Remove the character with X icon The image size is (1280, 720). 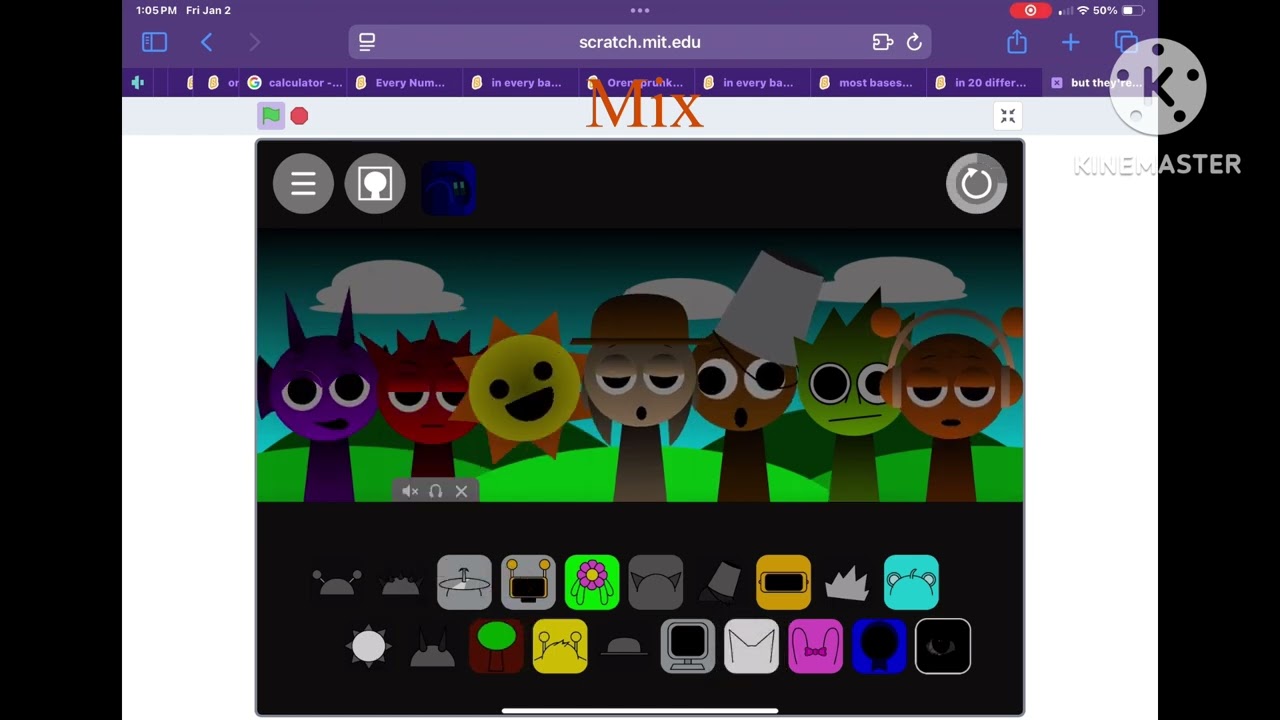click(461, 491)
